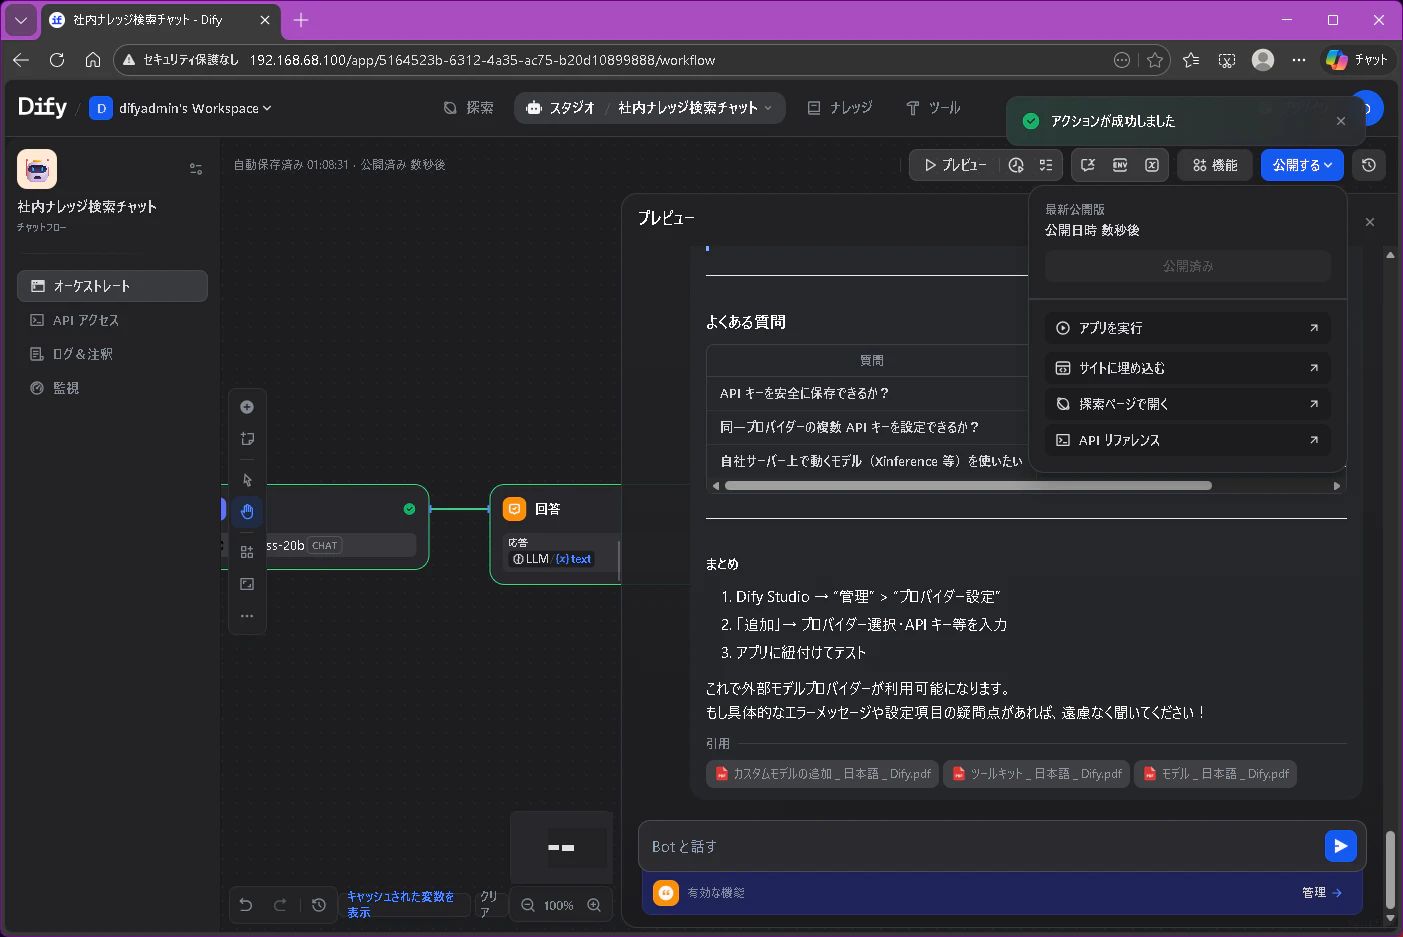The height and width of the screenshot is (937, 1403).
Task: Open the 探索 tab in top navigation
Action: [x=469, y=108]
